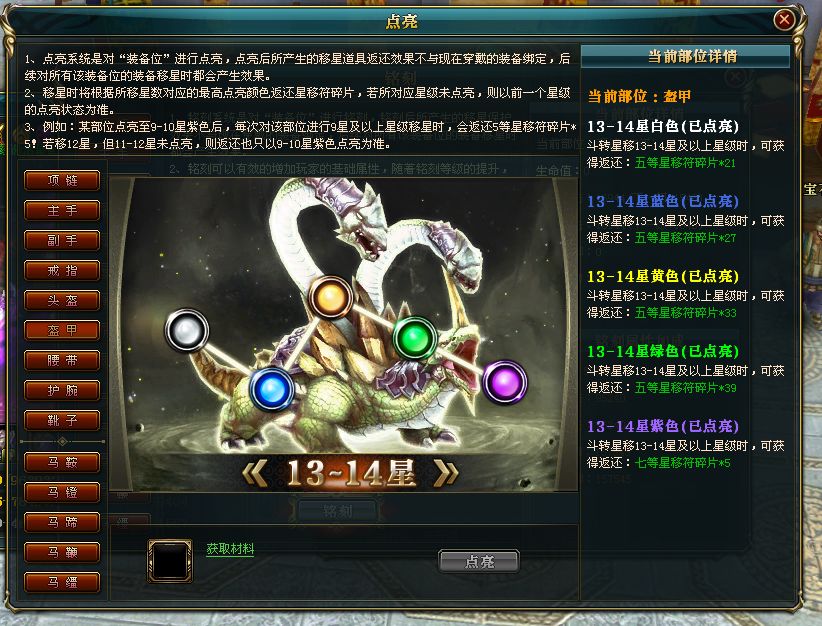Click the empty material slot
This screenshot has height=626, width=822.
(170, 560)
